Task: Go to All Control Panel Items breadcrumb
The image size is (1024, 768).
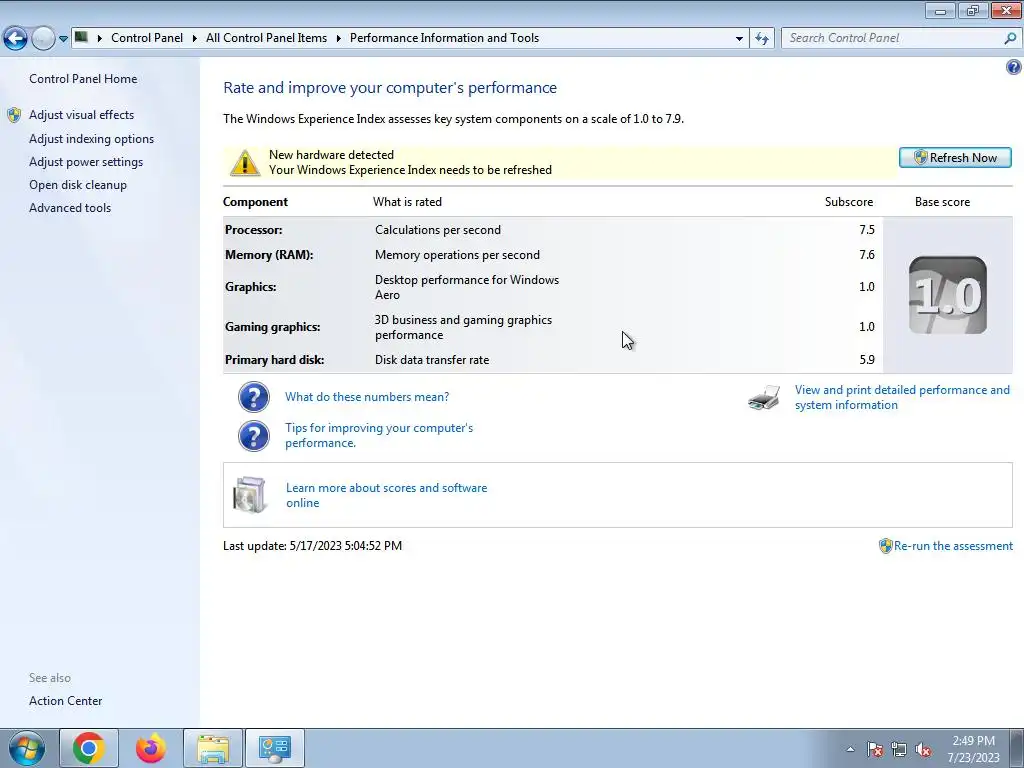Action: pos(266,38)
